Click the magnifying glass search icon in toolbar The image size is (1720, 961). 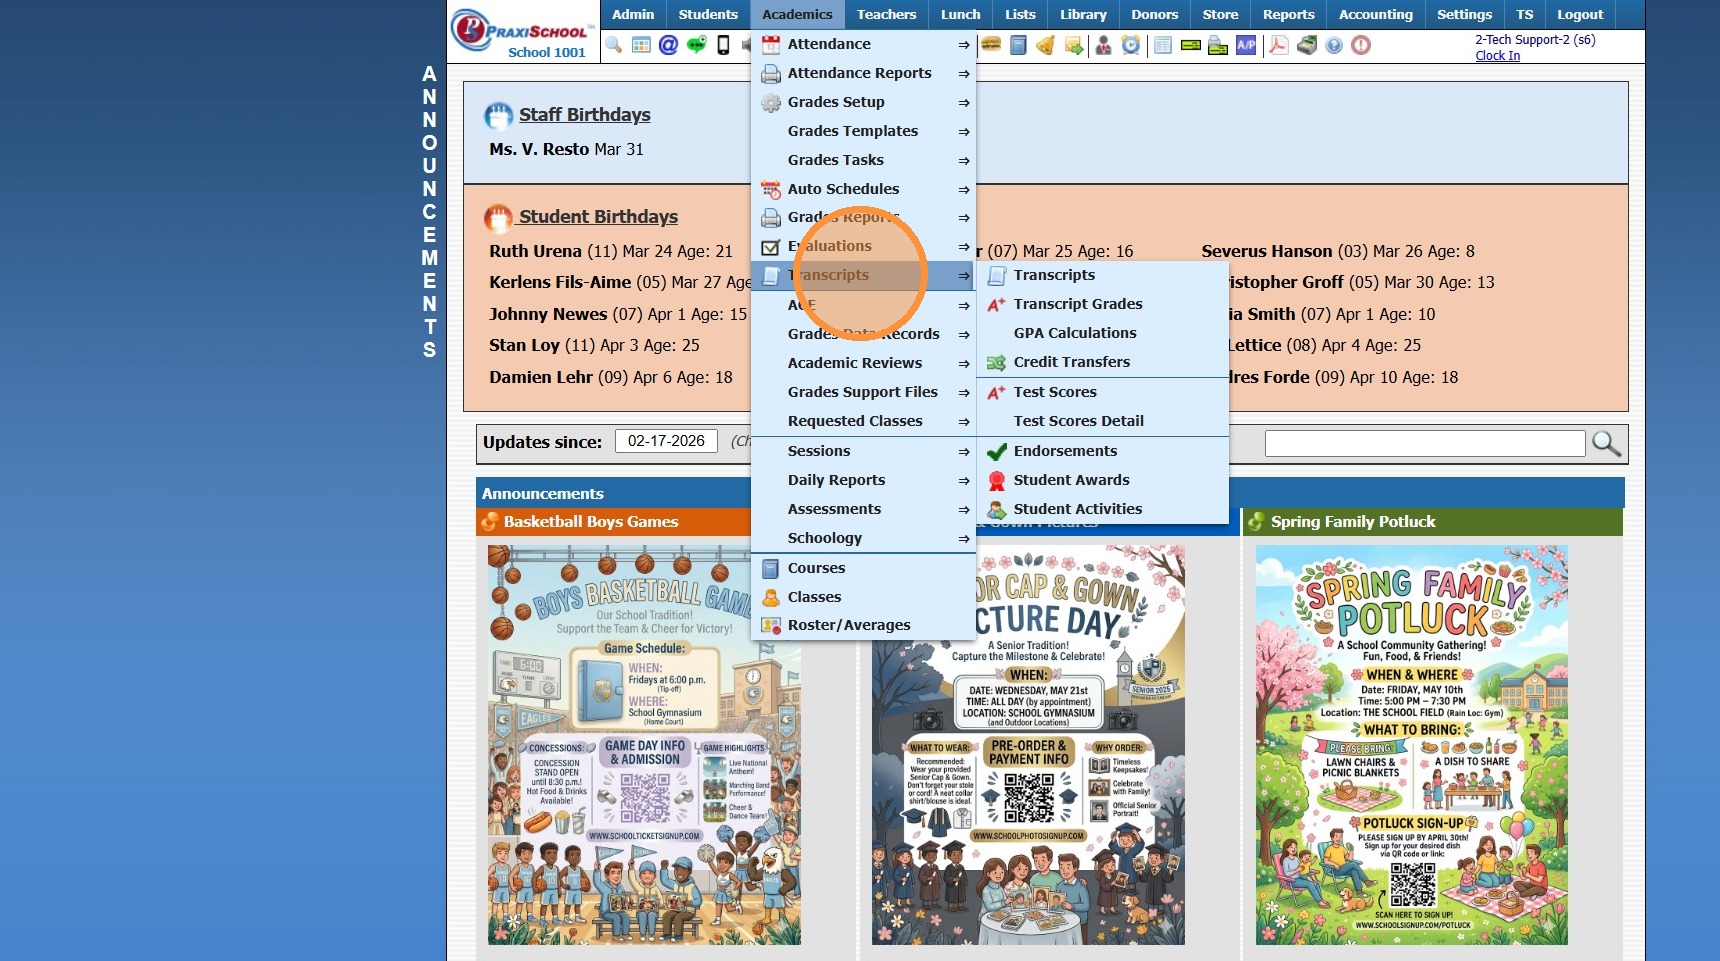614,45
